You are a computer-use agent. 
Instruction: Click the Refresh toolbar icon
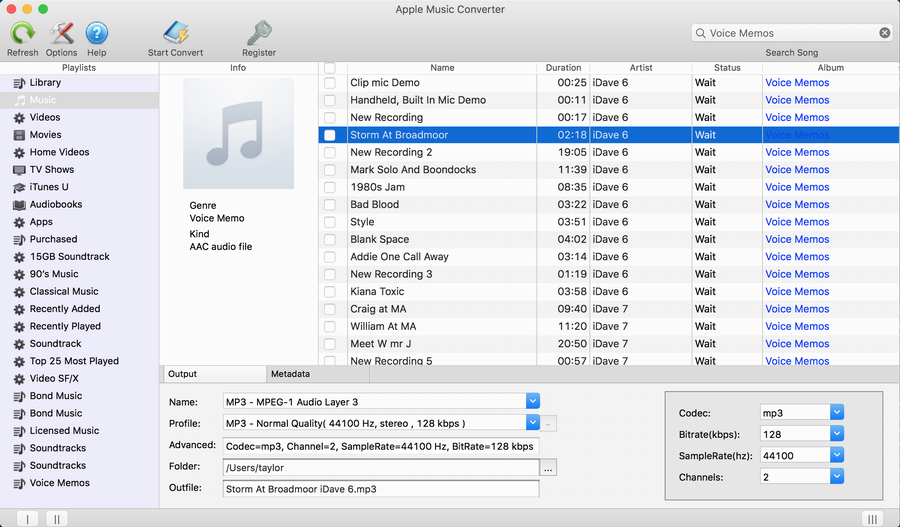tap(22, 33)
